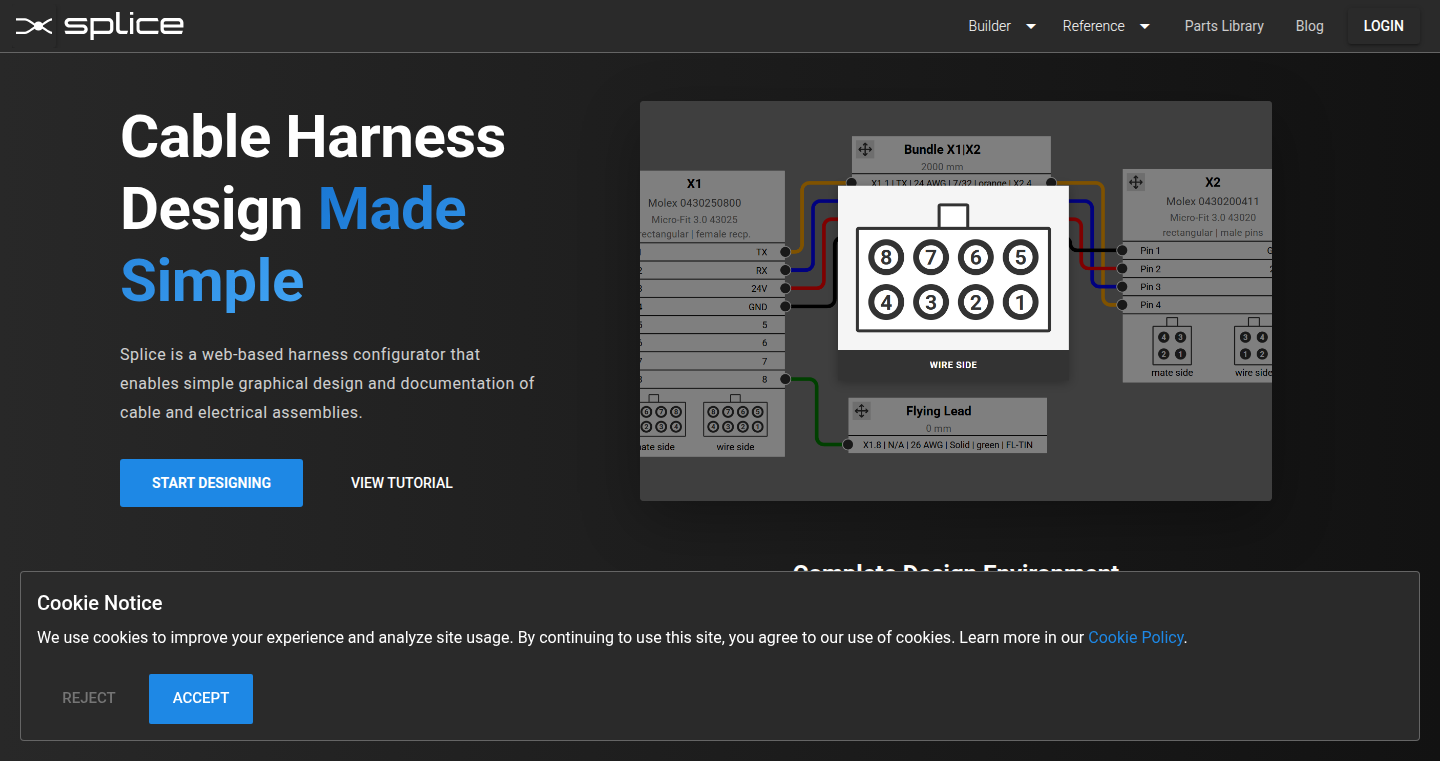Click pin 5 in the enlarged wire side diagram
The image size is (1440, 761).
tap(1020, 258)
